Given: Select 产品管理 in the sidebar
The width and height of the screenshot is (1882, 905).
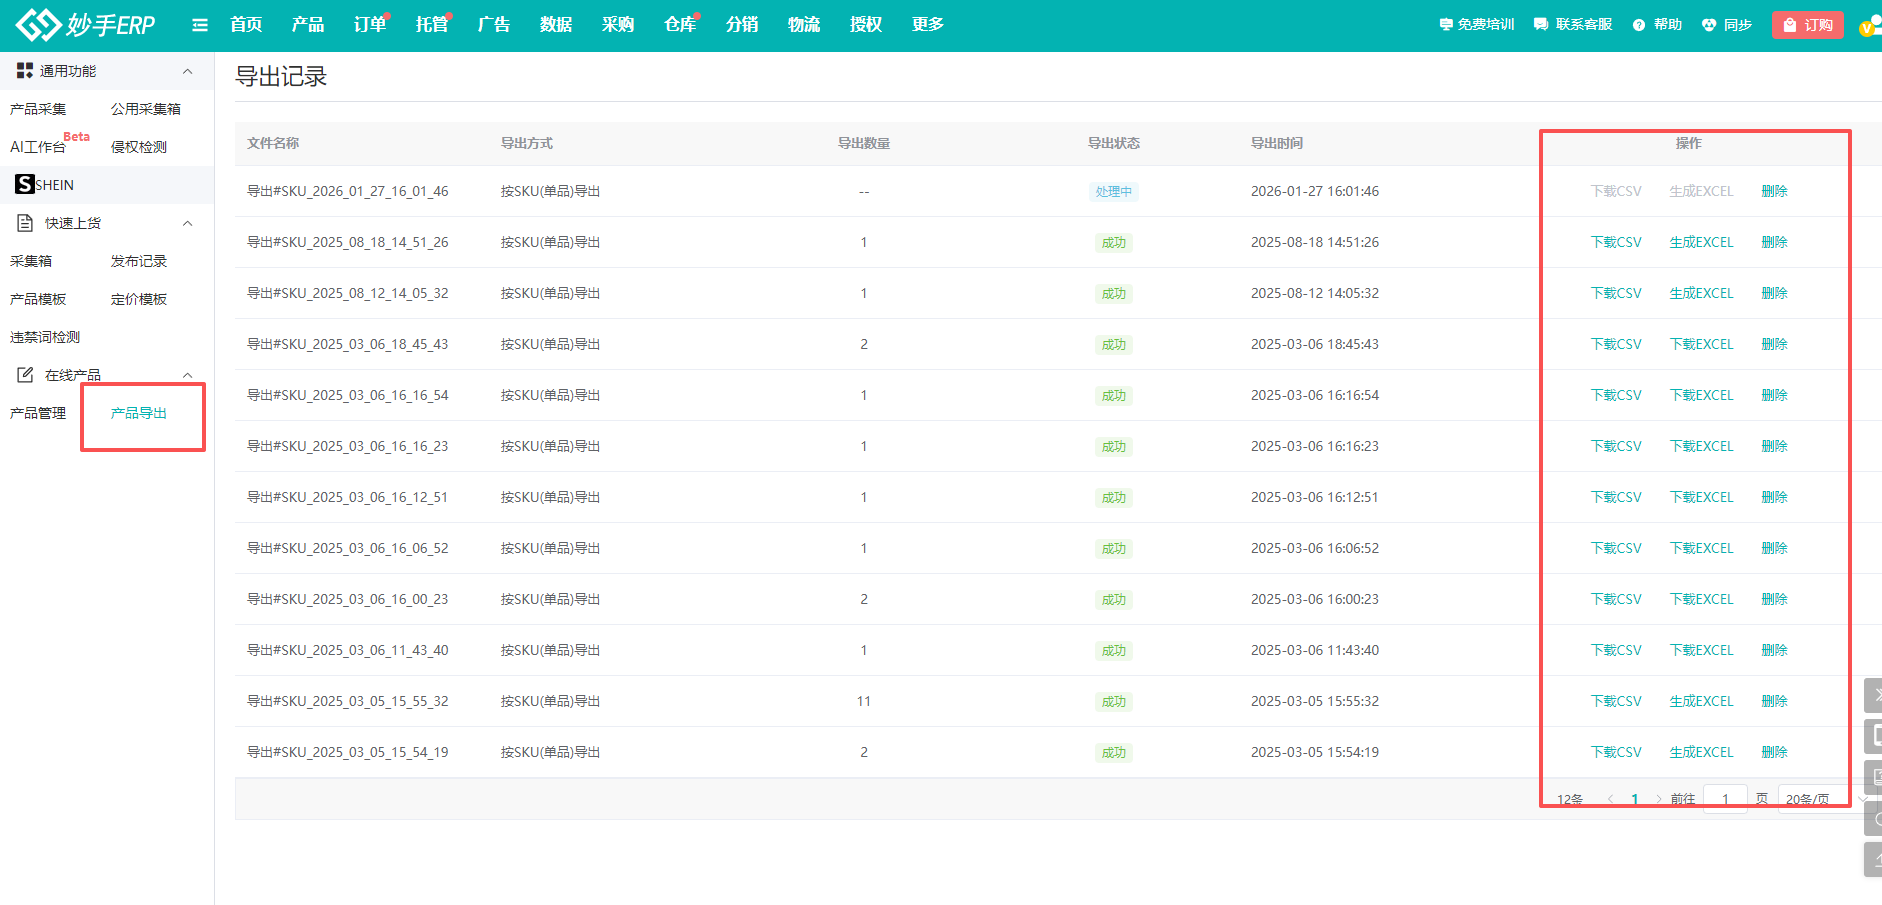Looking at the screenshot, I should click(x=38, y=413).
